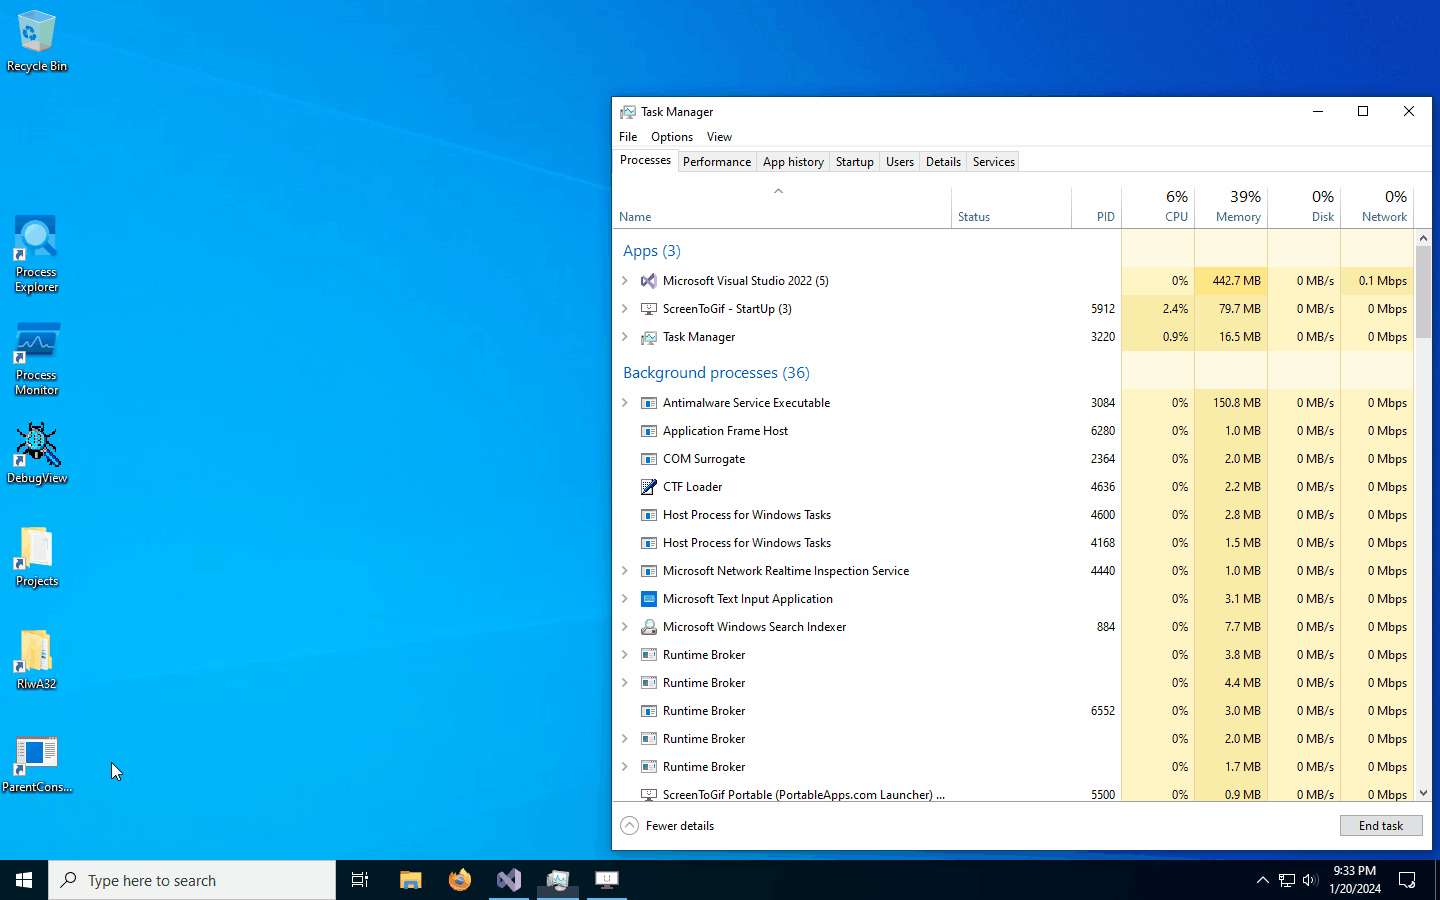Expand the ScreenToGif - StartUp group
Image resolution: width=1440 pixels, height=900 pixels.
[x=625, y=309]
